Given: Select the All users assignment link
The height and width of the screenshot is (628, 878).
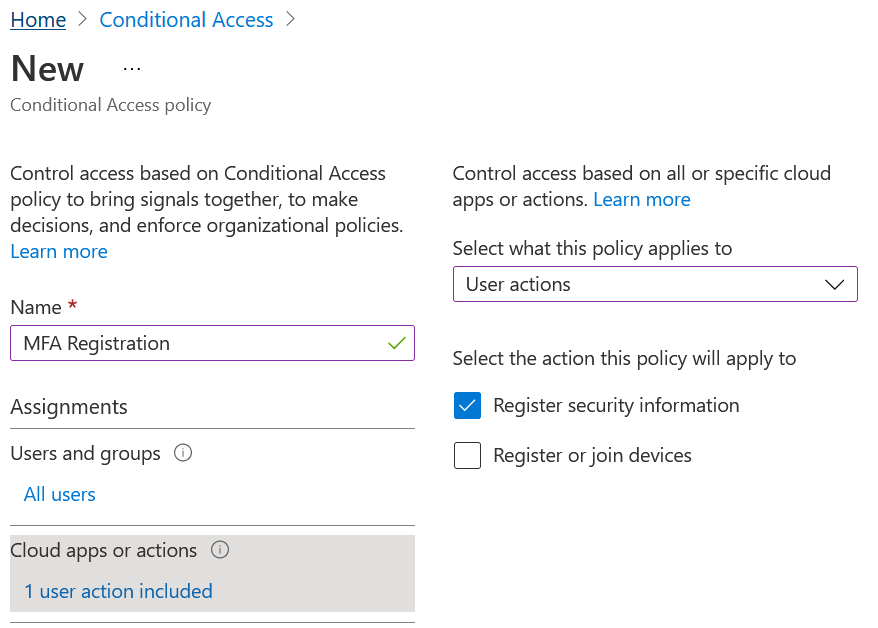Looking at the screenshot, I should click(x=59, y=494).
